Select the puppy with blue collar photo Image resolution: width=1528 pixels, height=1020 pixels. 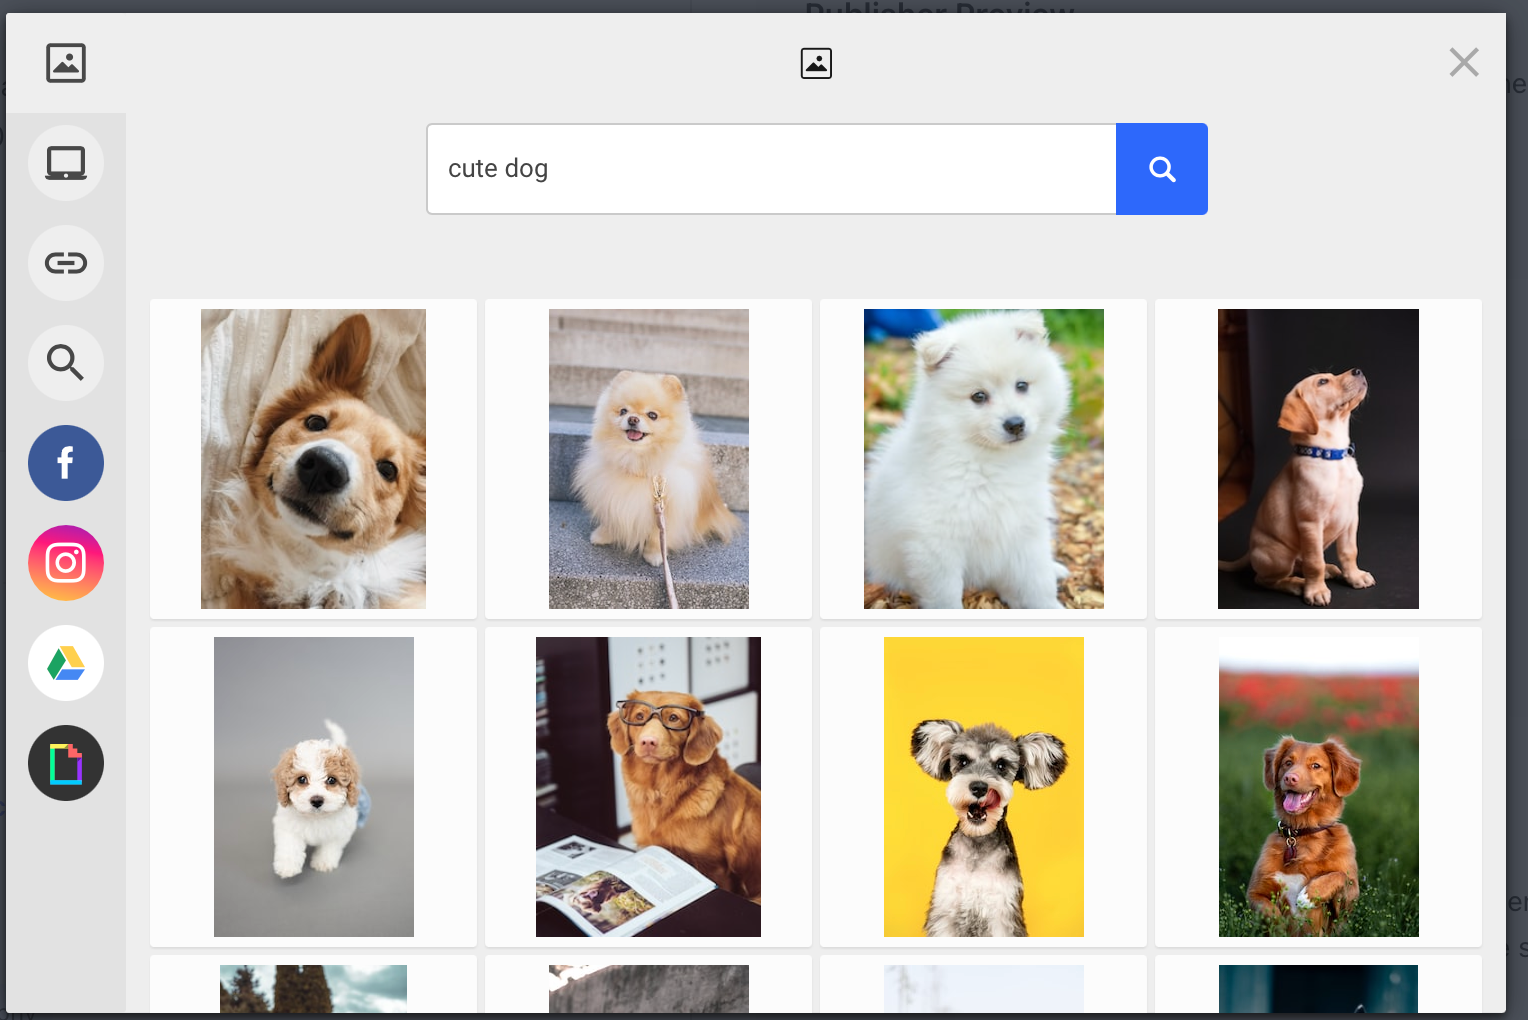coord(1318,459)
